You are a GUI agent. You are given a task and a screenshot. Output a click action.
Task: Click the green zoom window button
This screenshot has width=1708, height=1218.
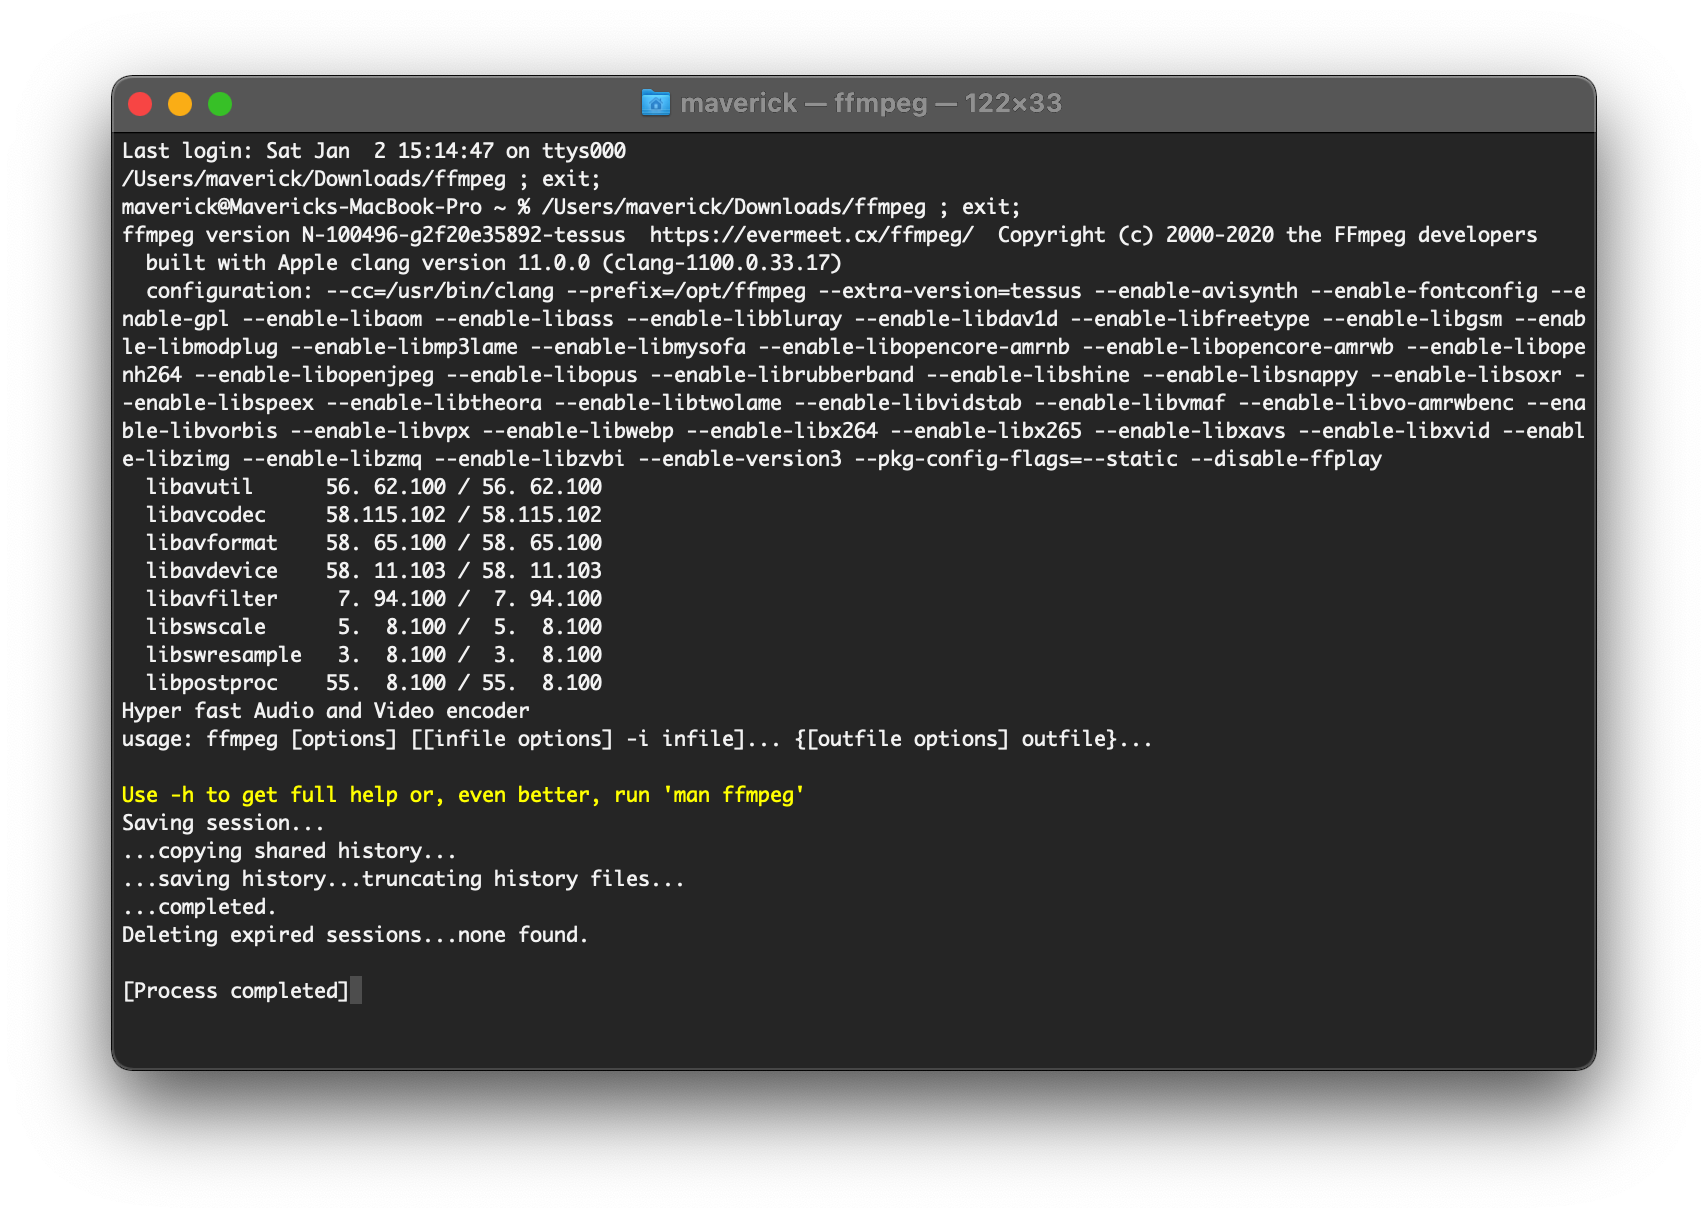(x=220, y=104)
